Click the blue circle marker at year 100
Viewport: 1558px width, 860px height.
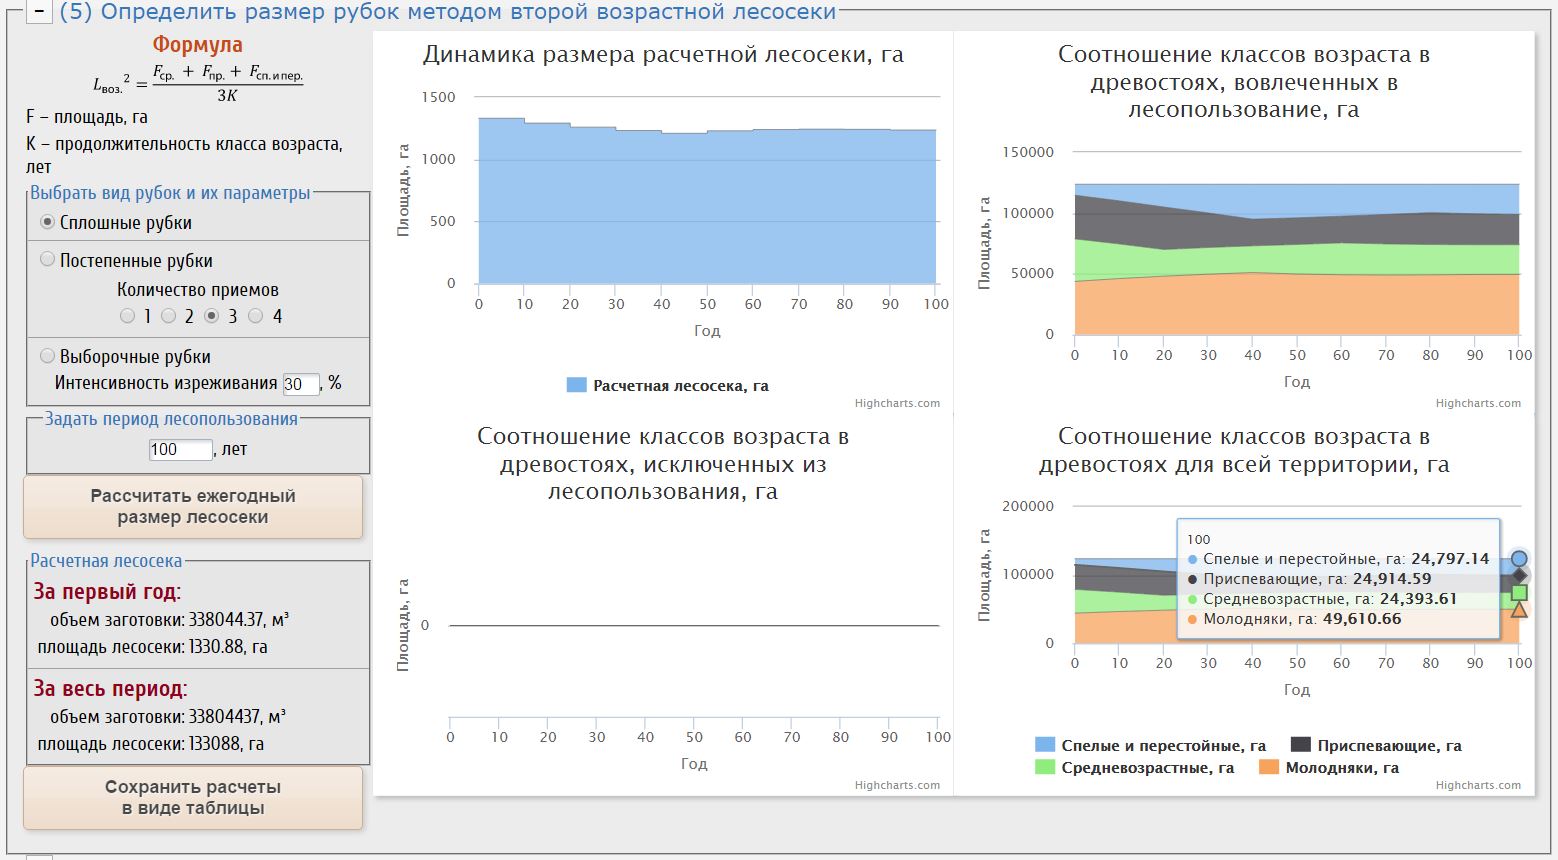tap(1519, 559)
